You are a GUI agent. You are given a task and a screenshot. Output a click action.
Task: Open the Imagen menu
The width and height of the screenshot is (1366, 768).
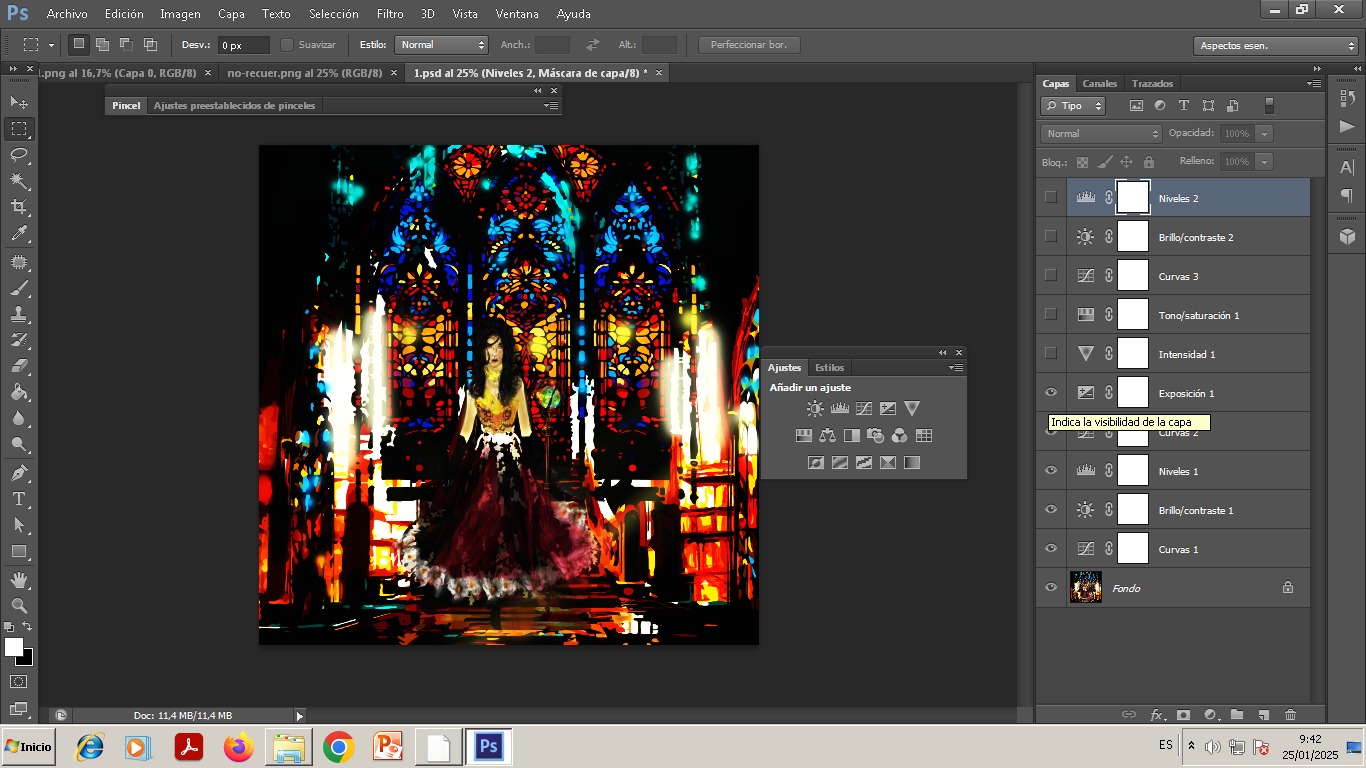[180, 14]
